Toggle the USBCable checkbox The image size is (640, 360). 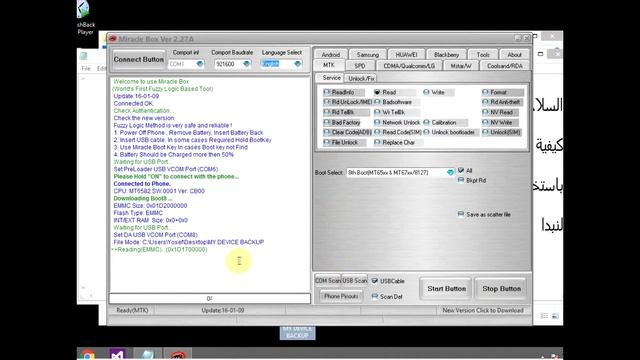point(375,281)
